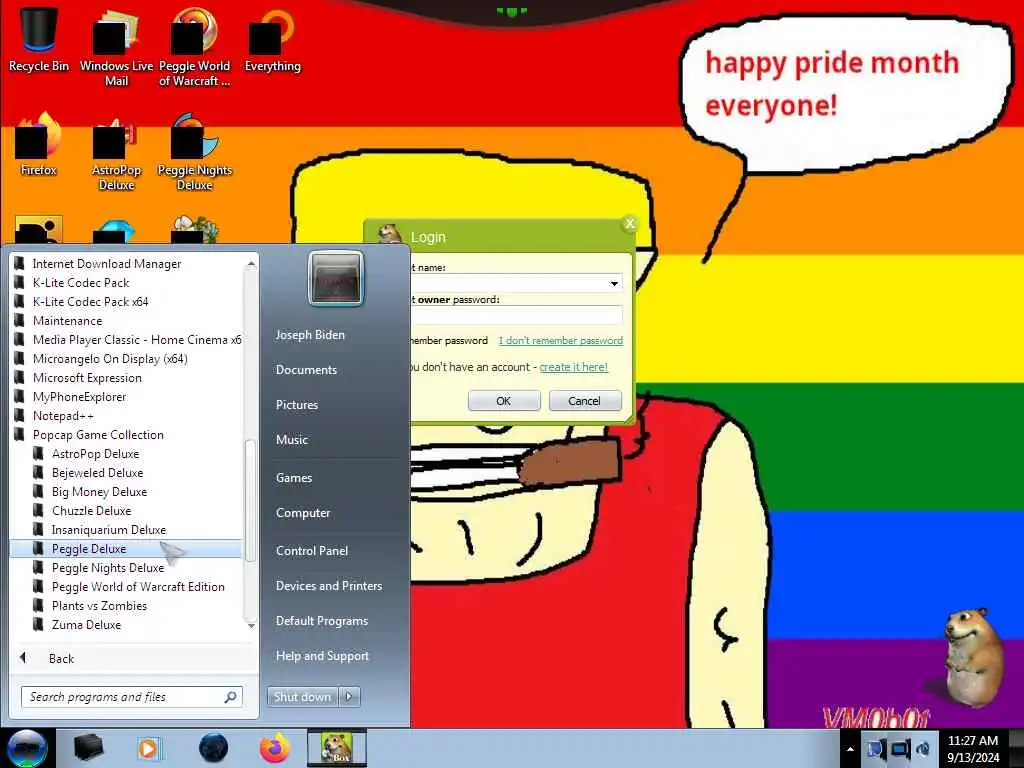Open Pictures from Start menu

click(297, 405)
